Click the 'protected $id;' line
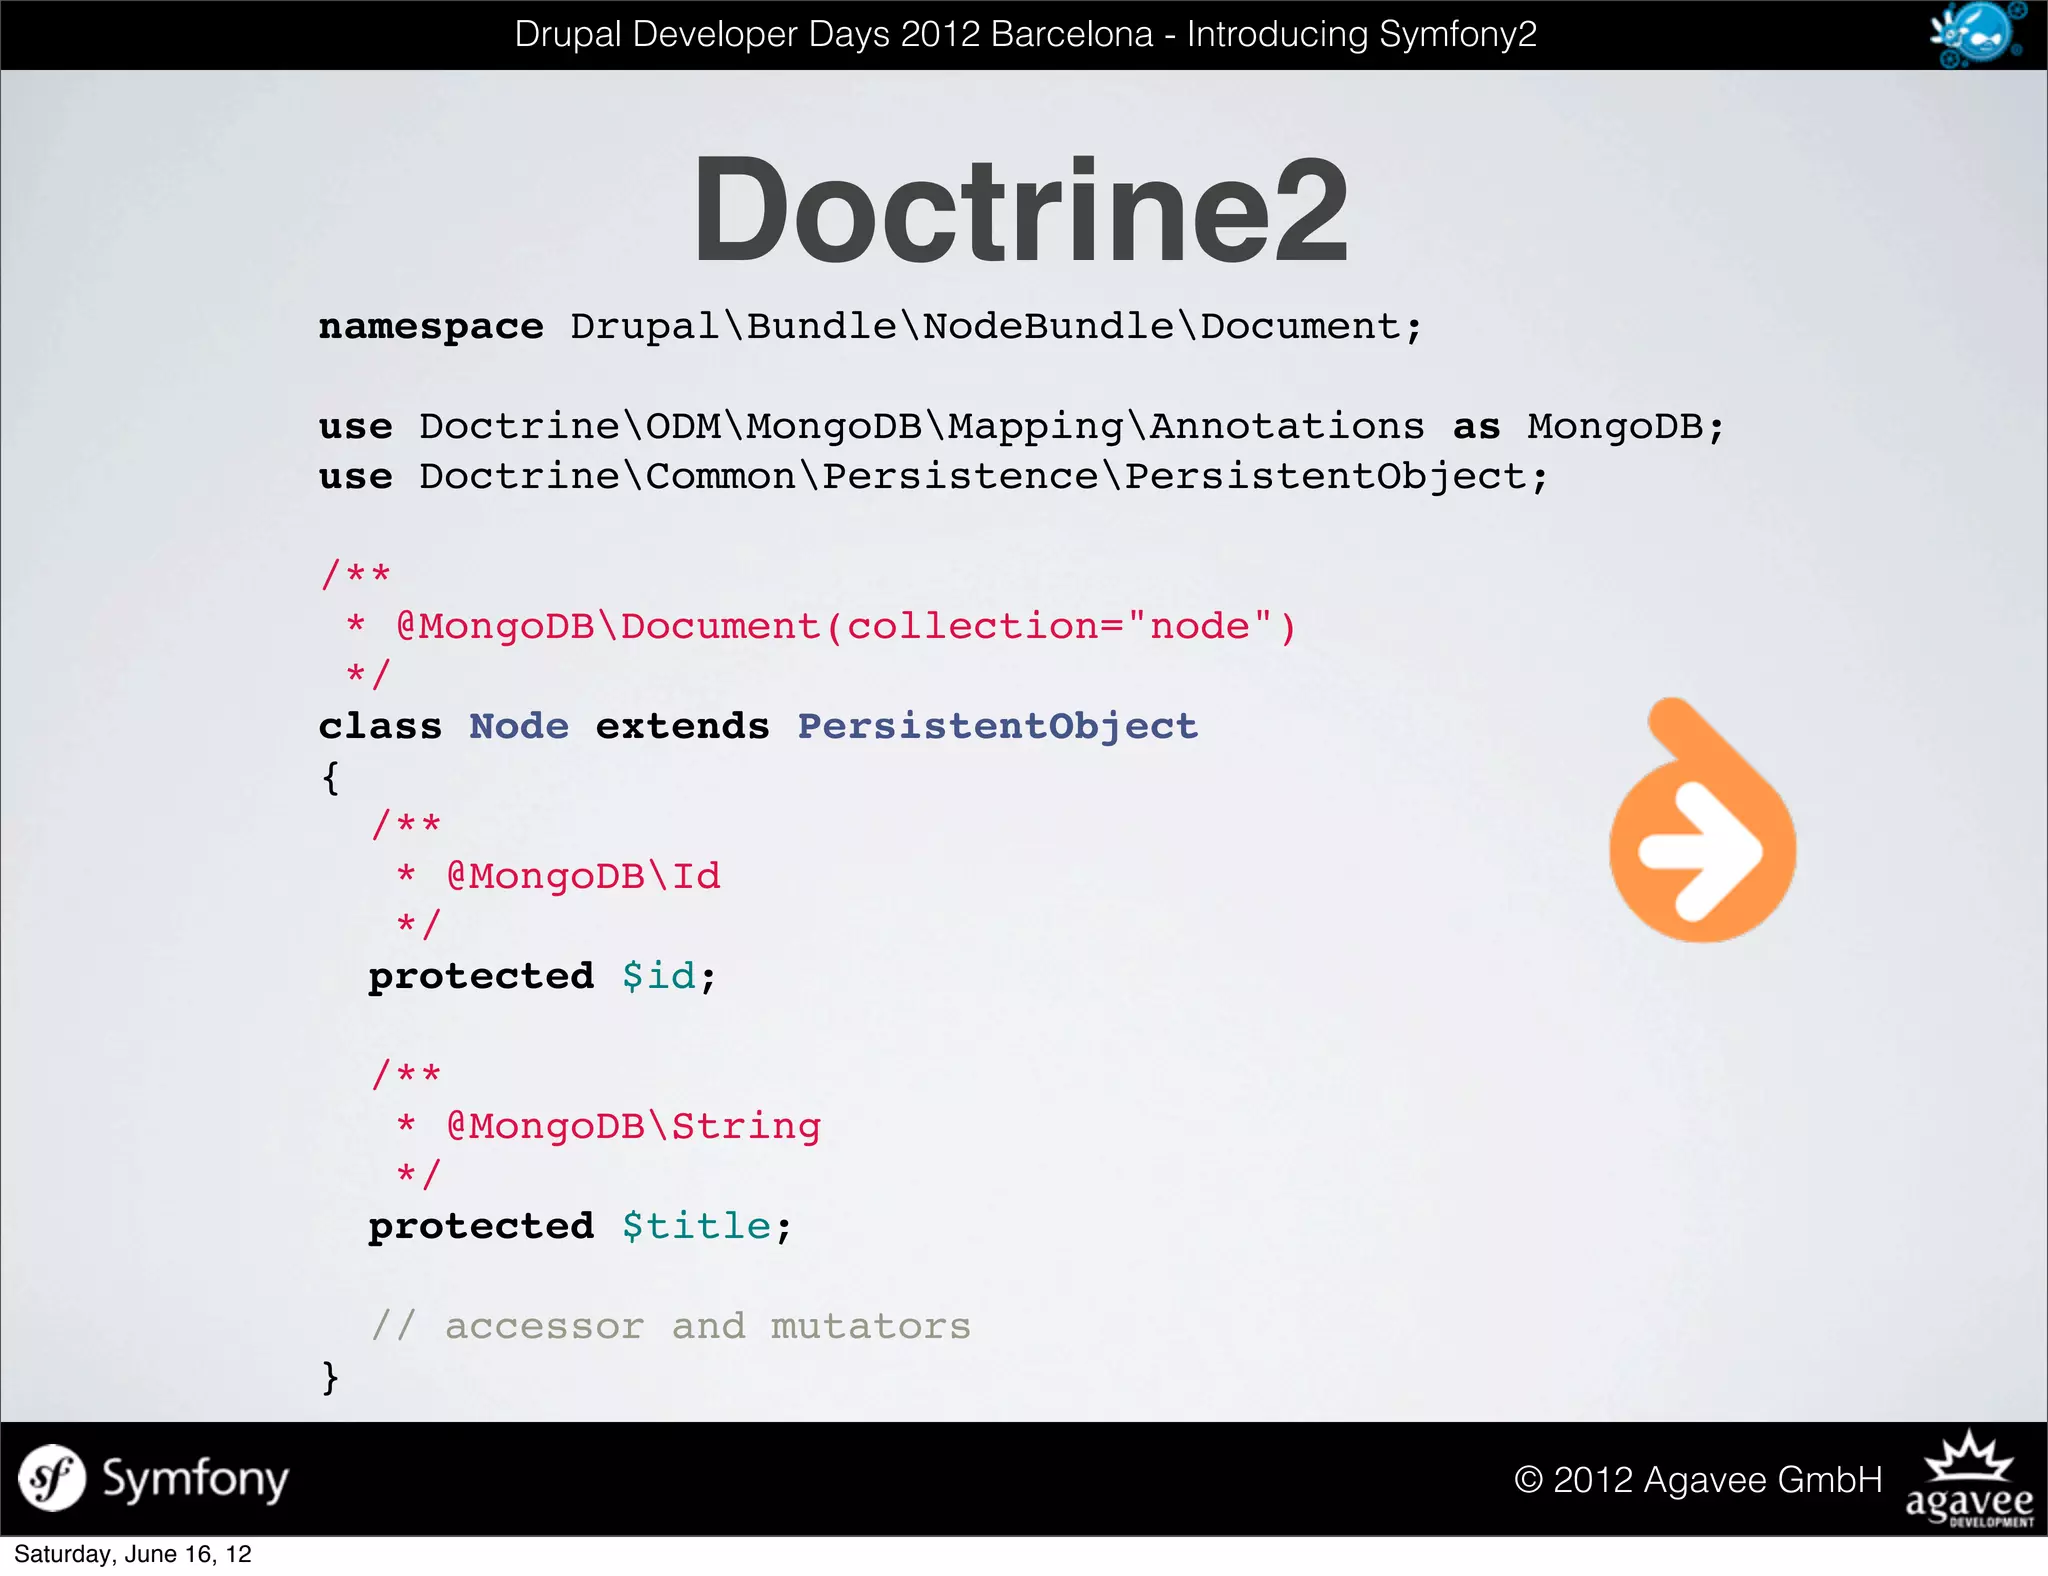 [543, 977]
